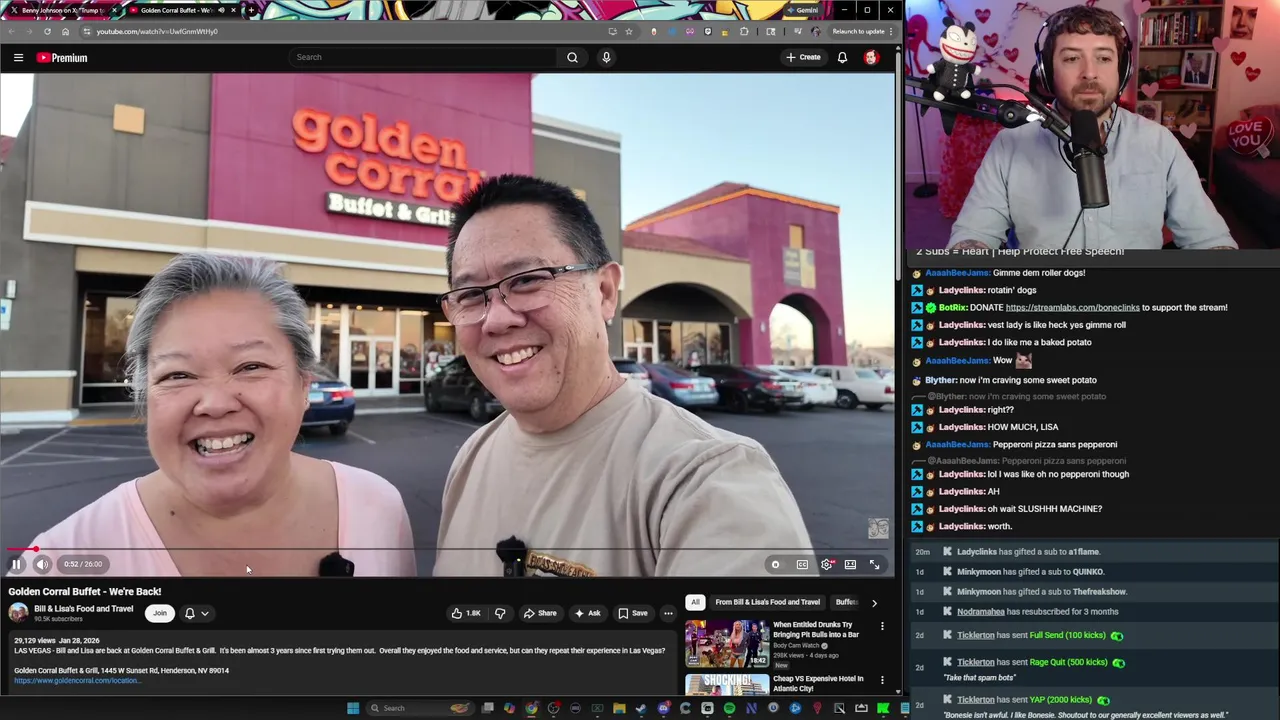Image resolution: width=1280 pixels, height=720 pixels.
Task: Open more actions three-dot menu
Action: click(x=668, y=613)
